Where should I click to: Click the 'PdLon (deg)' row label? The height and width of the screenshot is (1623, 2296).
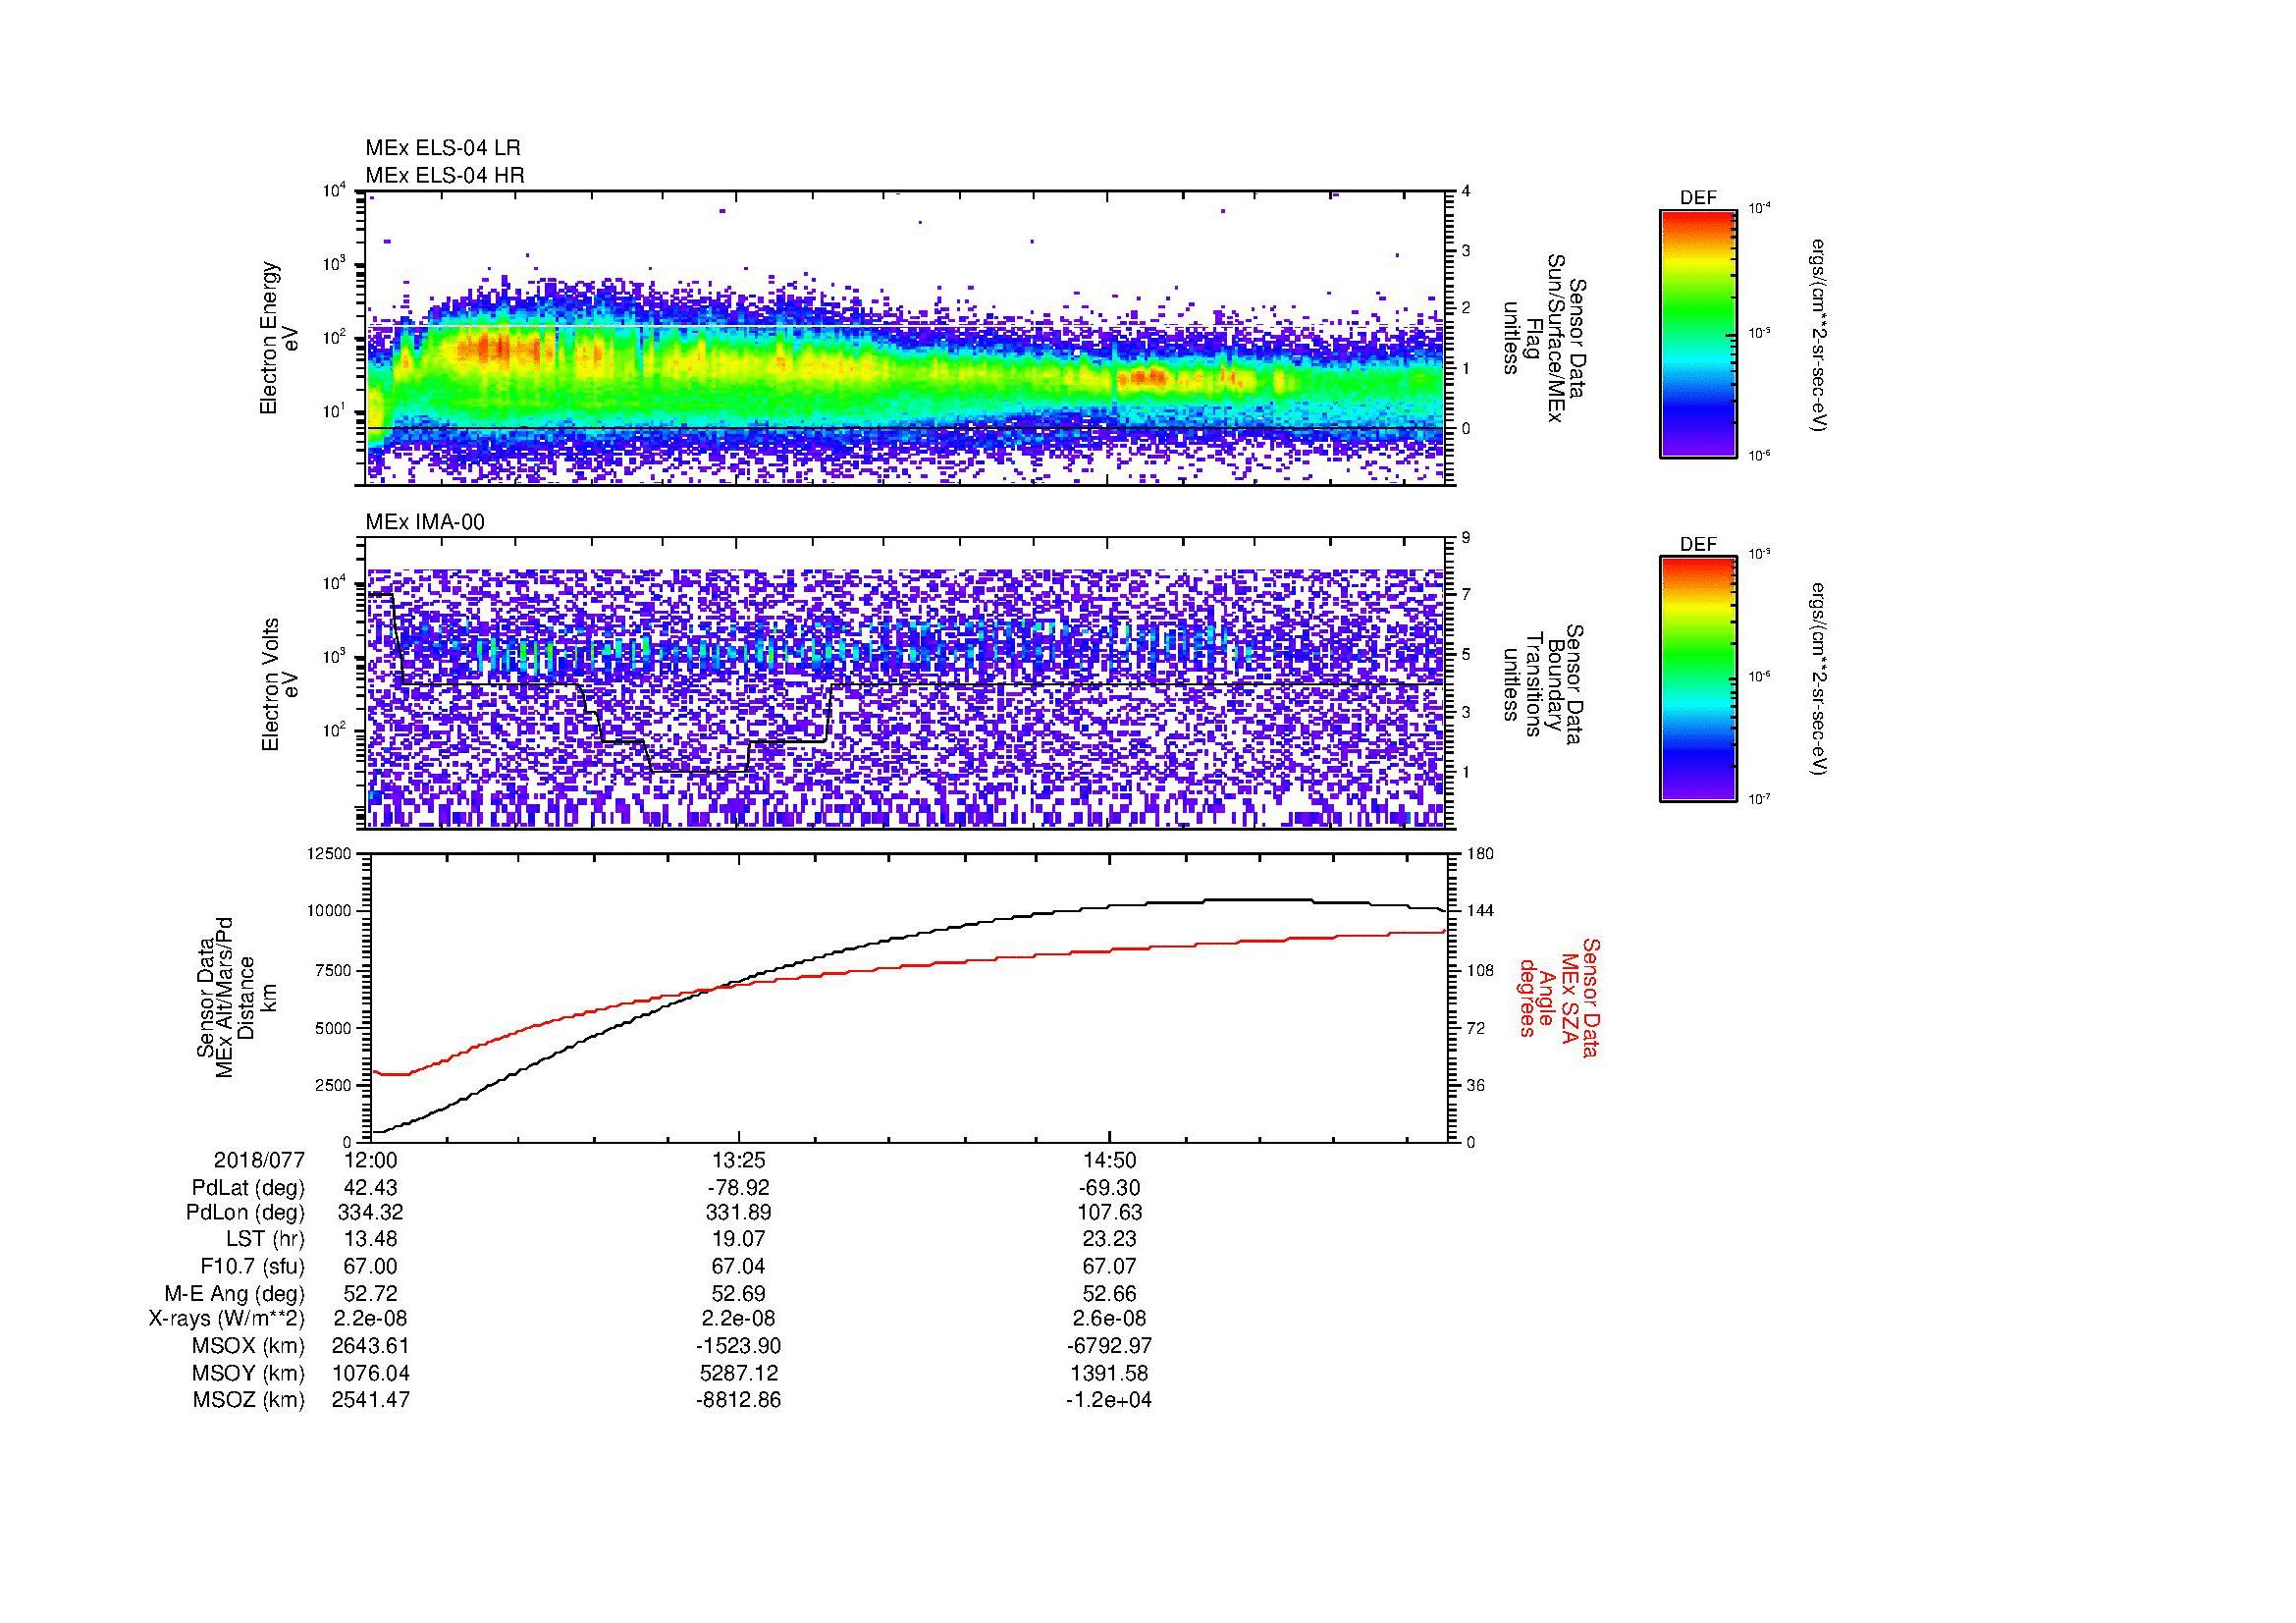pyautogui.click(x=246, y=1213)
